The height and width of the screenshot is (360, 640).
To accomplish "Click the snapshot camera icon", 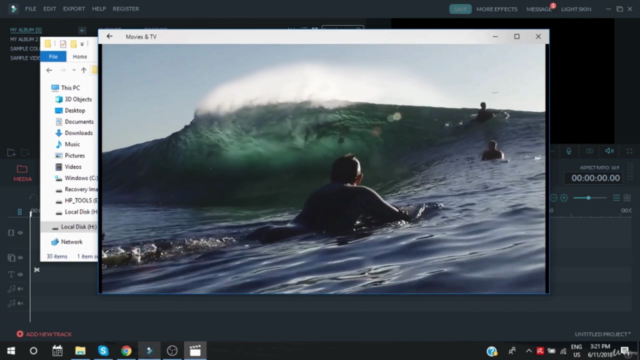I will coord(589,151).
